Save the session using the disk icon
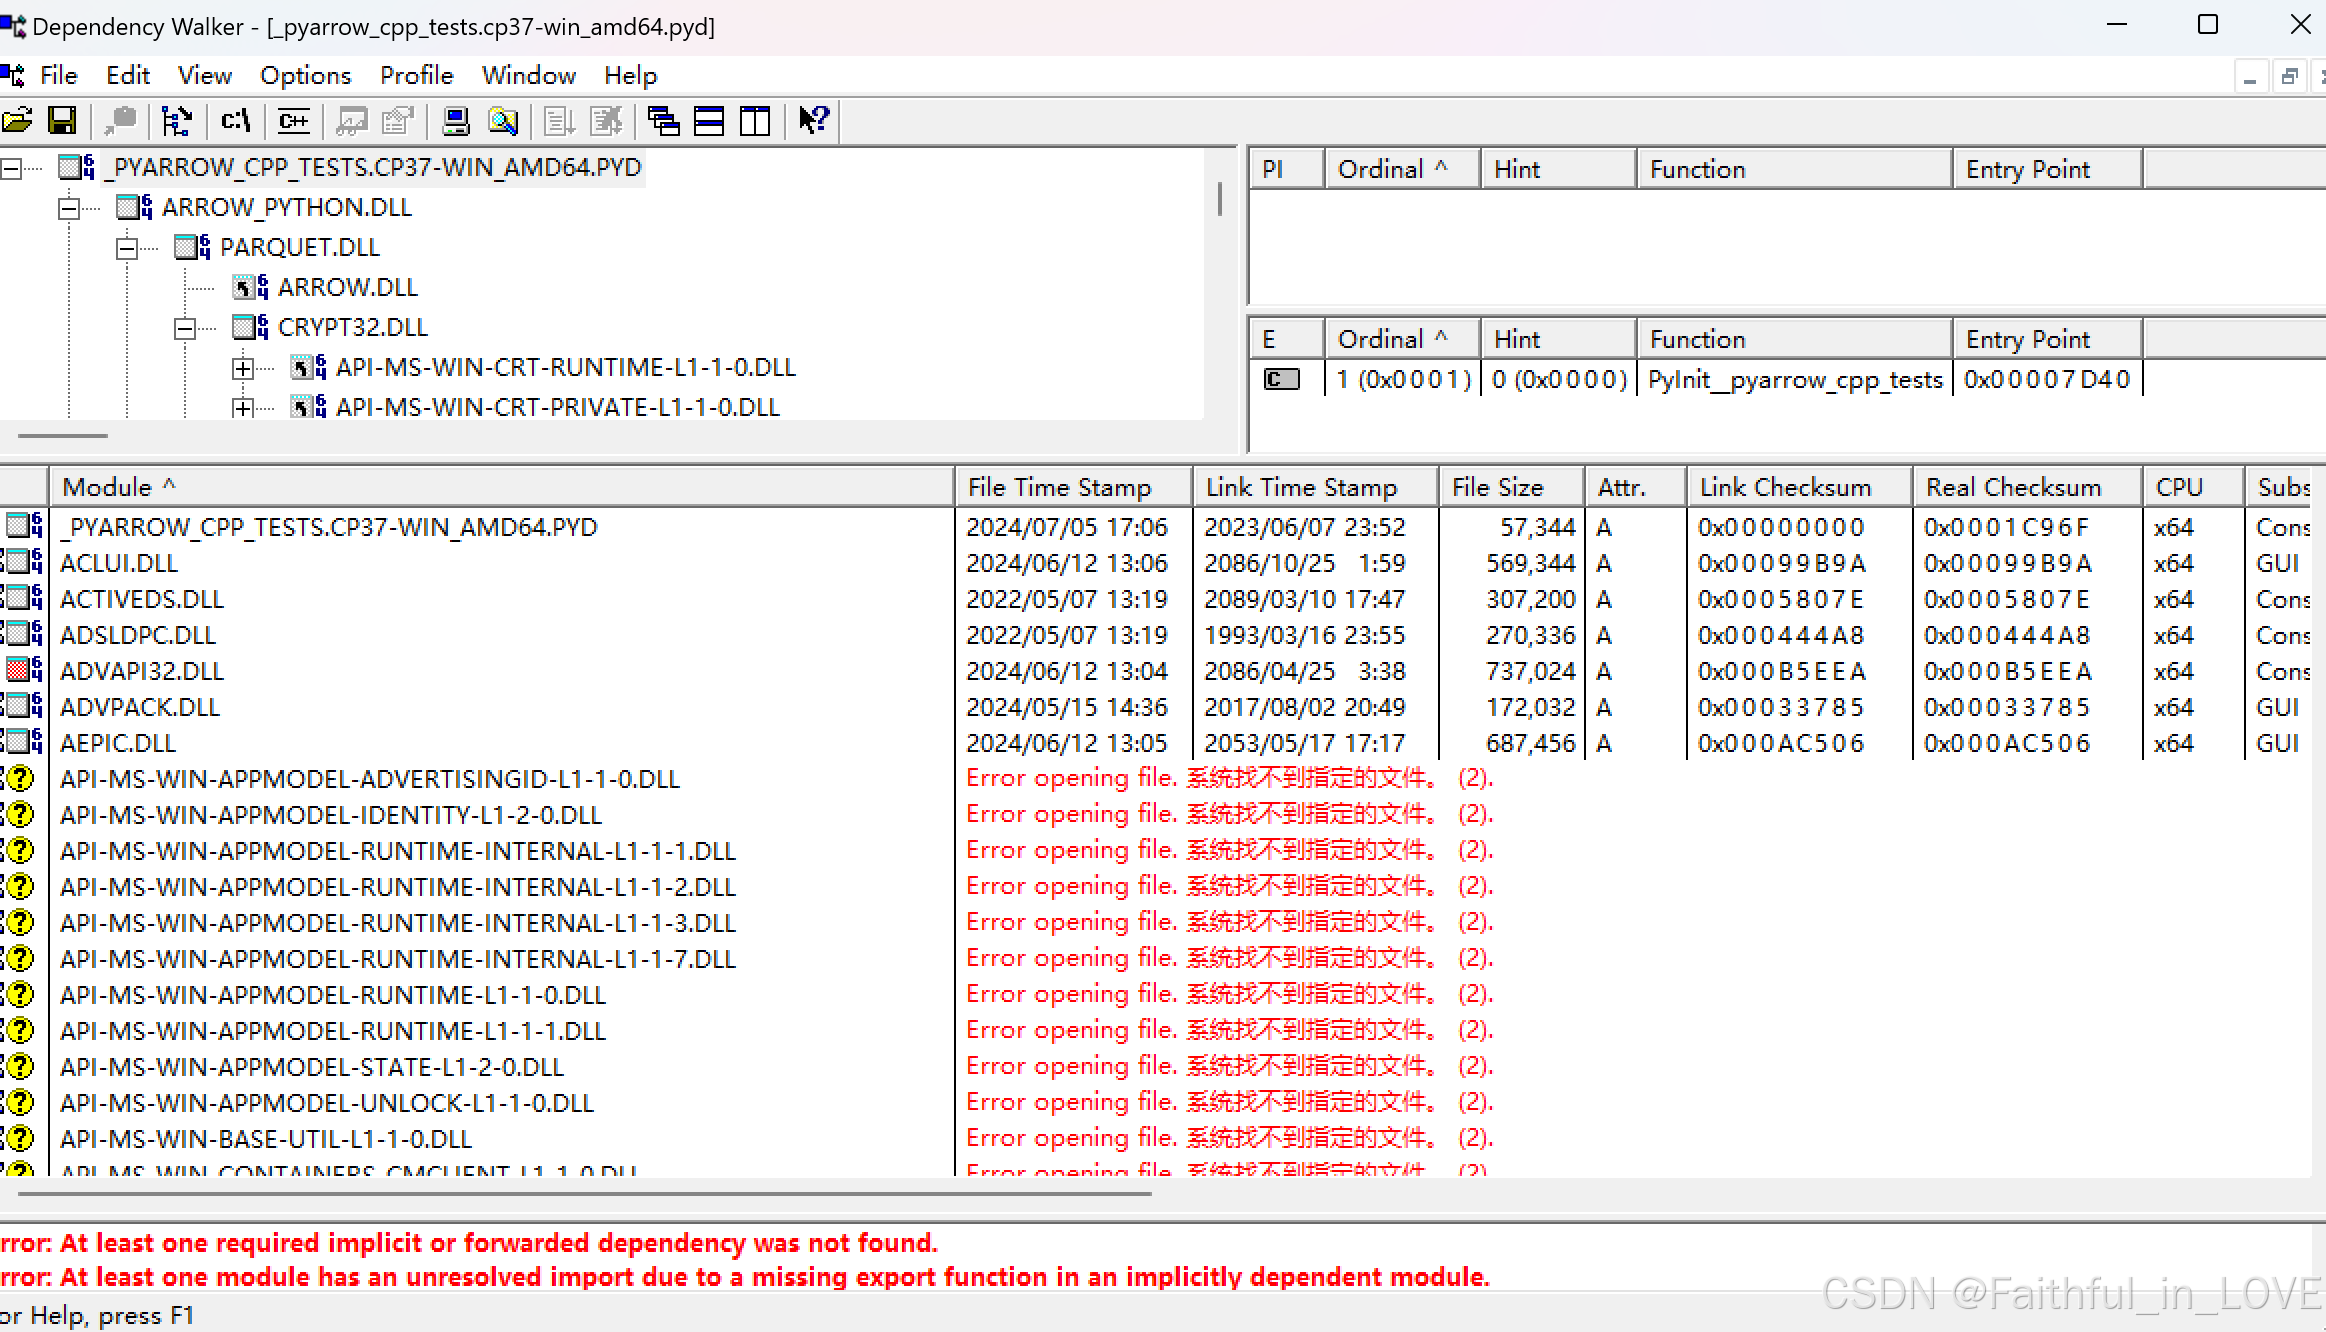2326x1332 pixels. tap(63, 121)
